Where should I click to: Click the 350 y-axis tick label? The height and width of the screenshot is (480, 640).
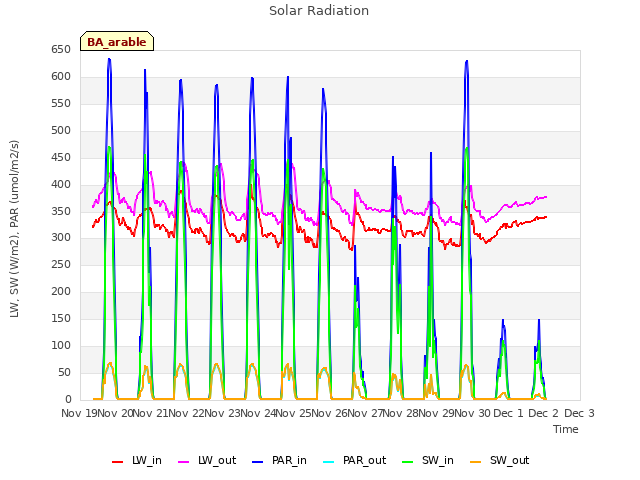(61, 211)
